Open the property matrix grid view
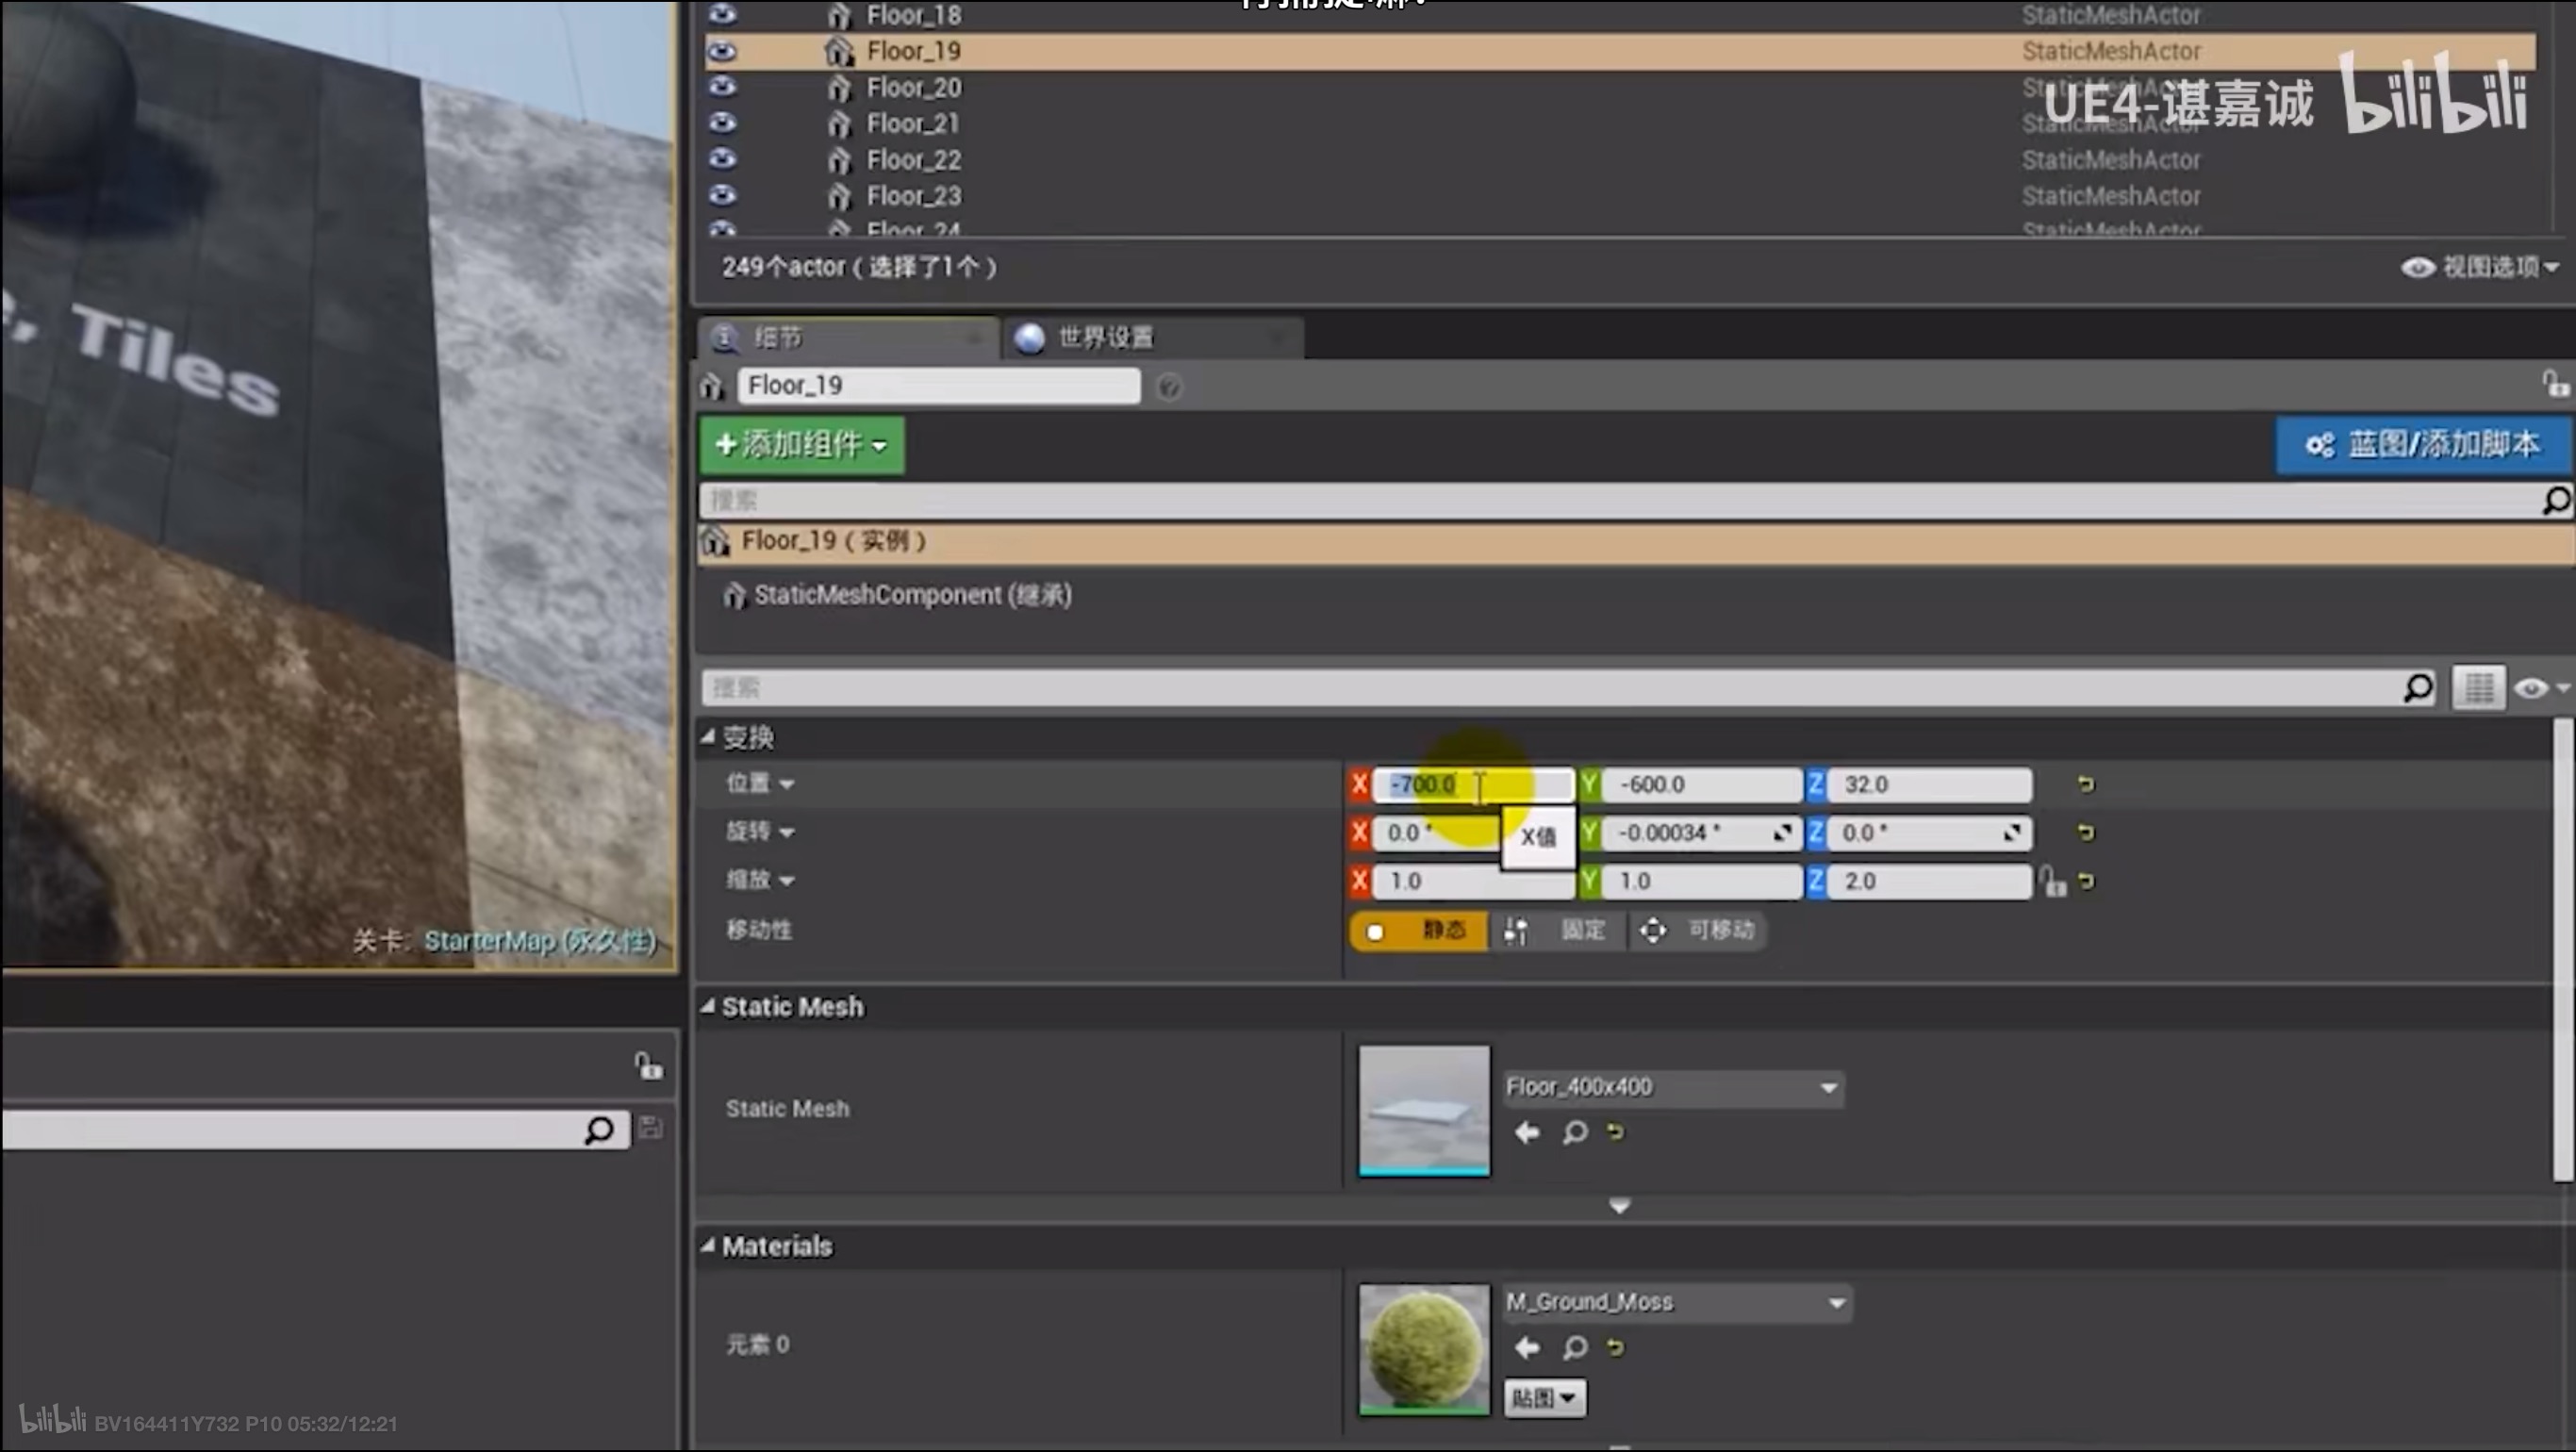 (x=2478, y=688)
